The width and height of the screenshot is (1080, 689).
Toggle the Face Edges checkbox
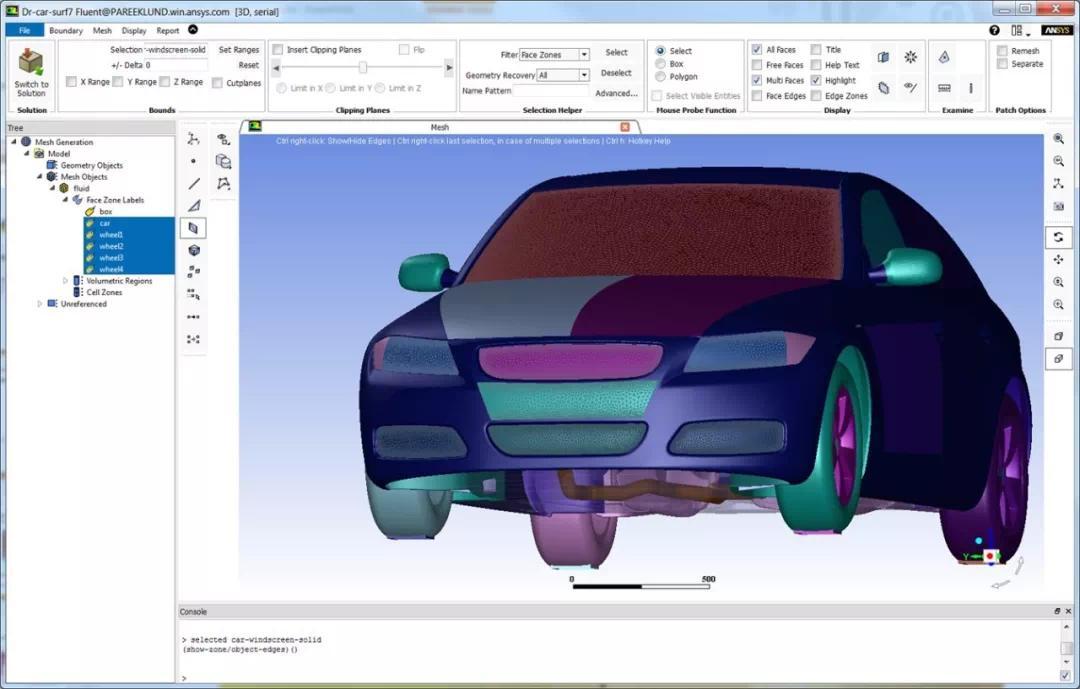point(757,96)
